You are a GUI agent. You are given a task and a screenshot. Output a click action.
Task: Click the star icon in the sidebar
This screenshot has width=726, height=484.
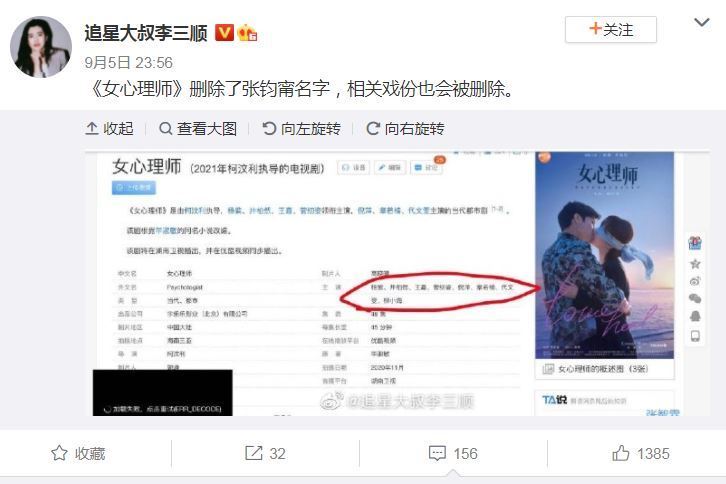pyautogui.click(x=695, y=264)
